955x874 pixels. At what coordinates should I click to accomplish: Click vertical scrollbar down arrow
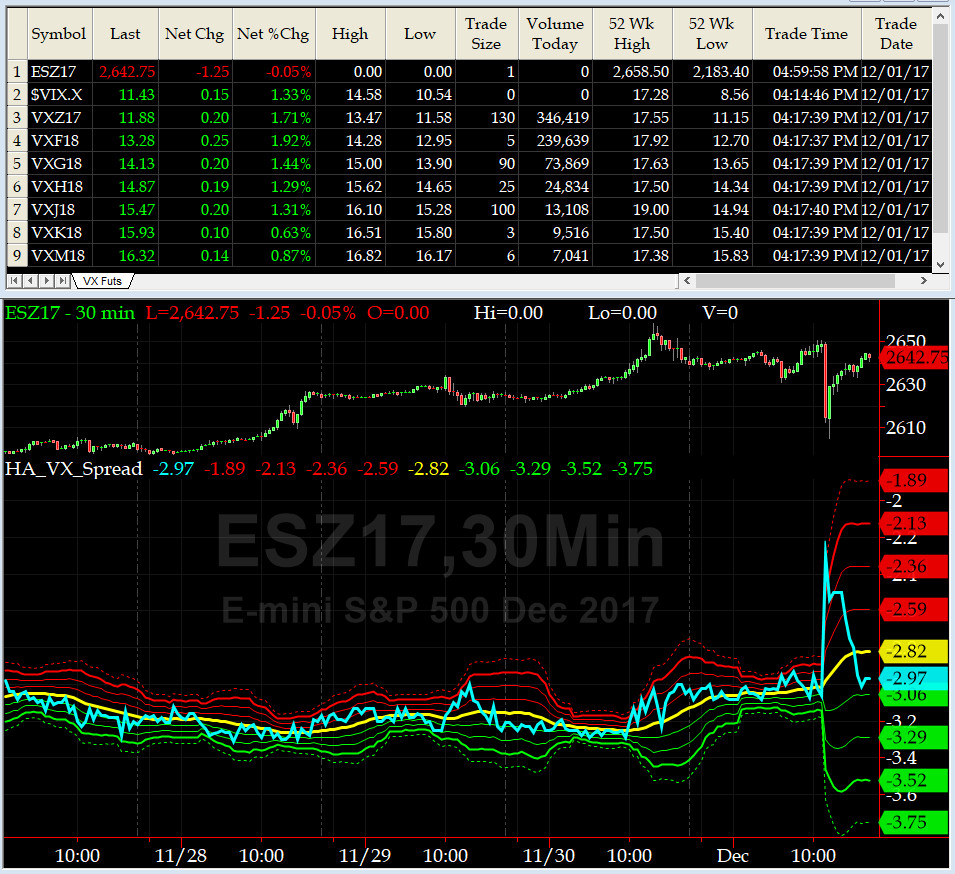[x=940, y=264]
